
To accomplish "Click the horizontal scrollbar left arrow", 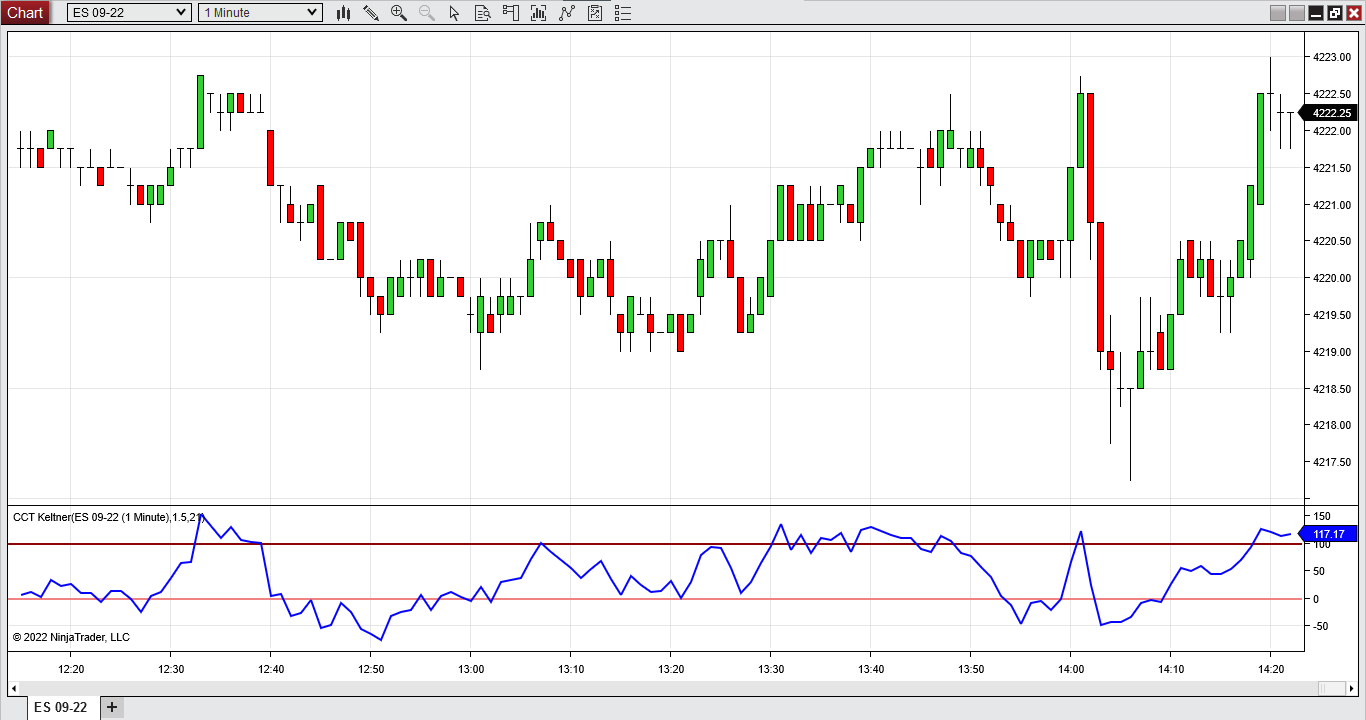I will click(x=14, y=688).
